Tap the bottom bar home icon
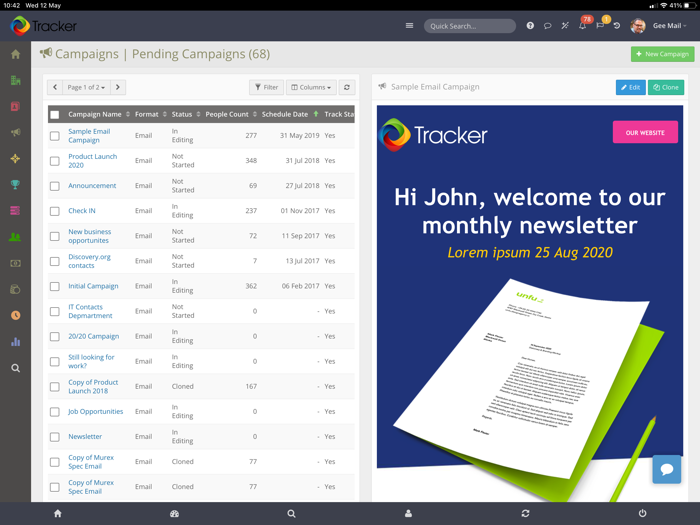 [58, 513]
